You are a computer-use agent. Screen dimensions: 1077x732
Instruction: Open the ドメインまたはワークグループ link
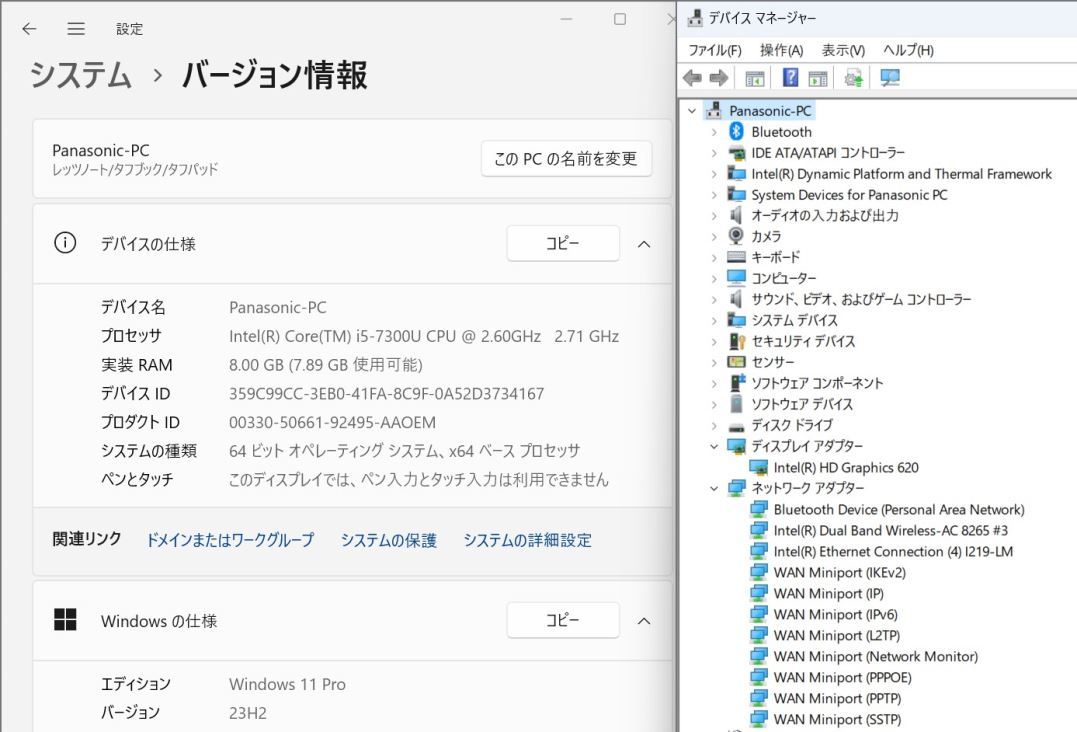pyautogui.click(x=230, y=540)
